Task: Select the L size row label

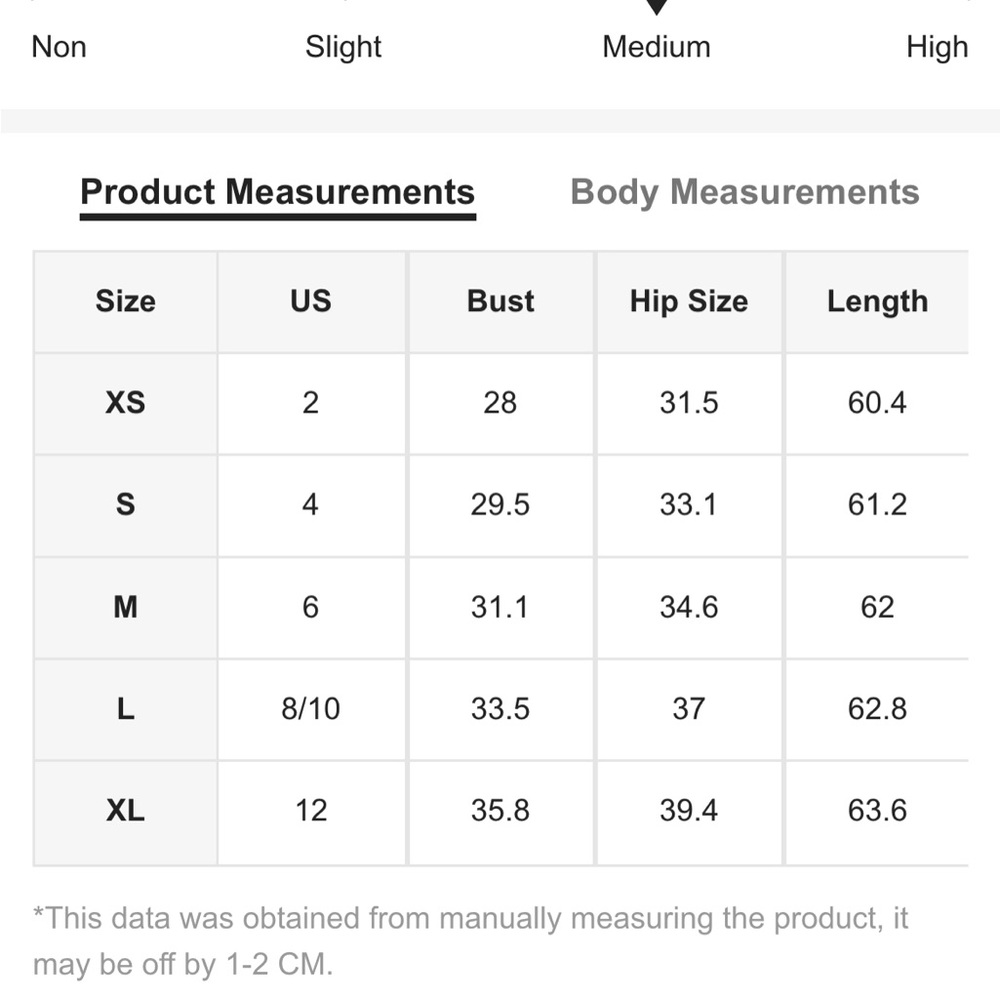Action: [x=126, y=709]
